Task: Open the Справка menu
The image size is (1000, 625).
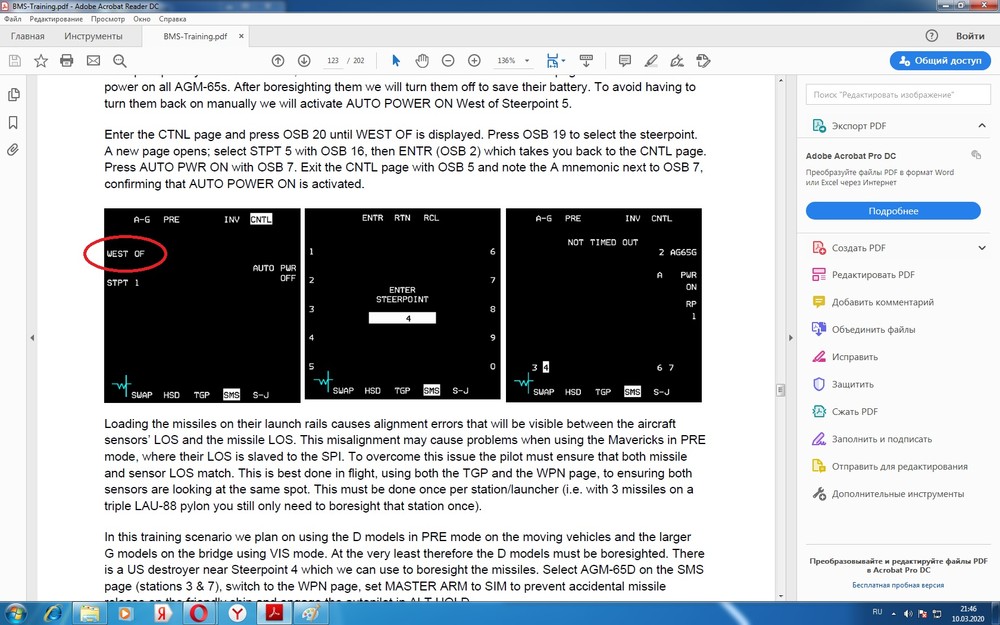Action: coord(172,19)
